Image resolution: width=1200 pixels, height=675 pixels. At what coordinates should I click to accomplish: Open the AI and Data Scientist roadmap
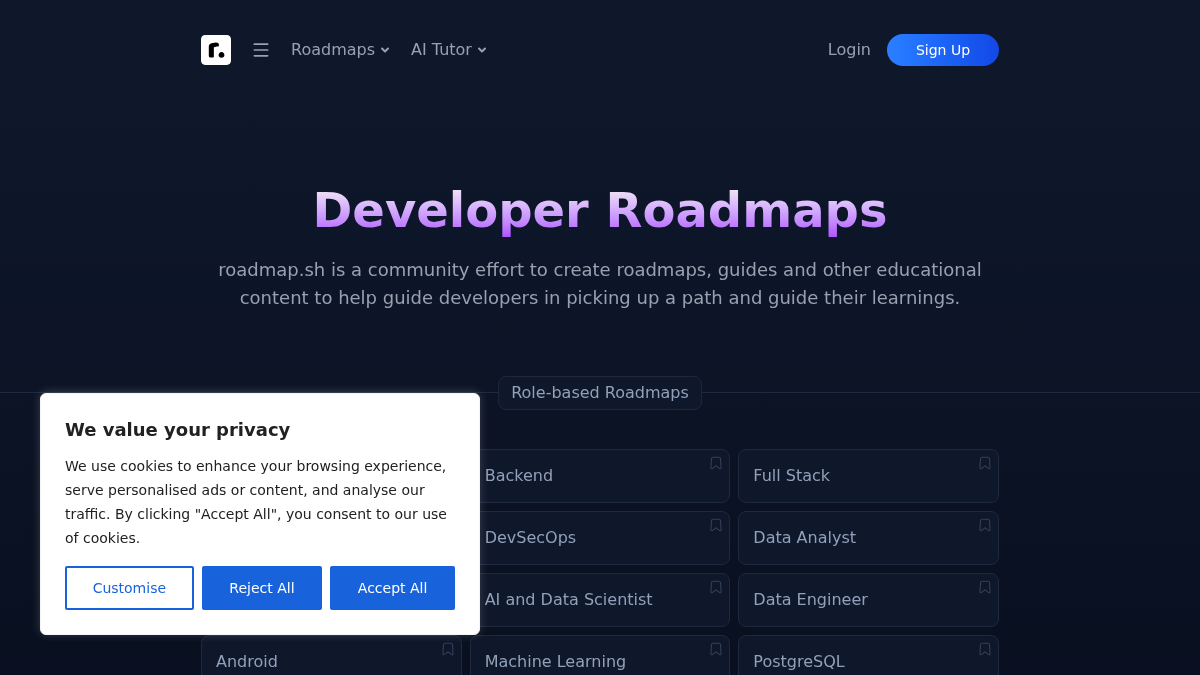click(600, 600)
